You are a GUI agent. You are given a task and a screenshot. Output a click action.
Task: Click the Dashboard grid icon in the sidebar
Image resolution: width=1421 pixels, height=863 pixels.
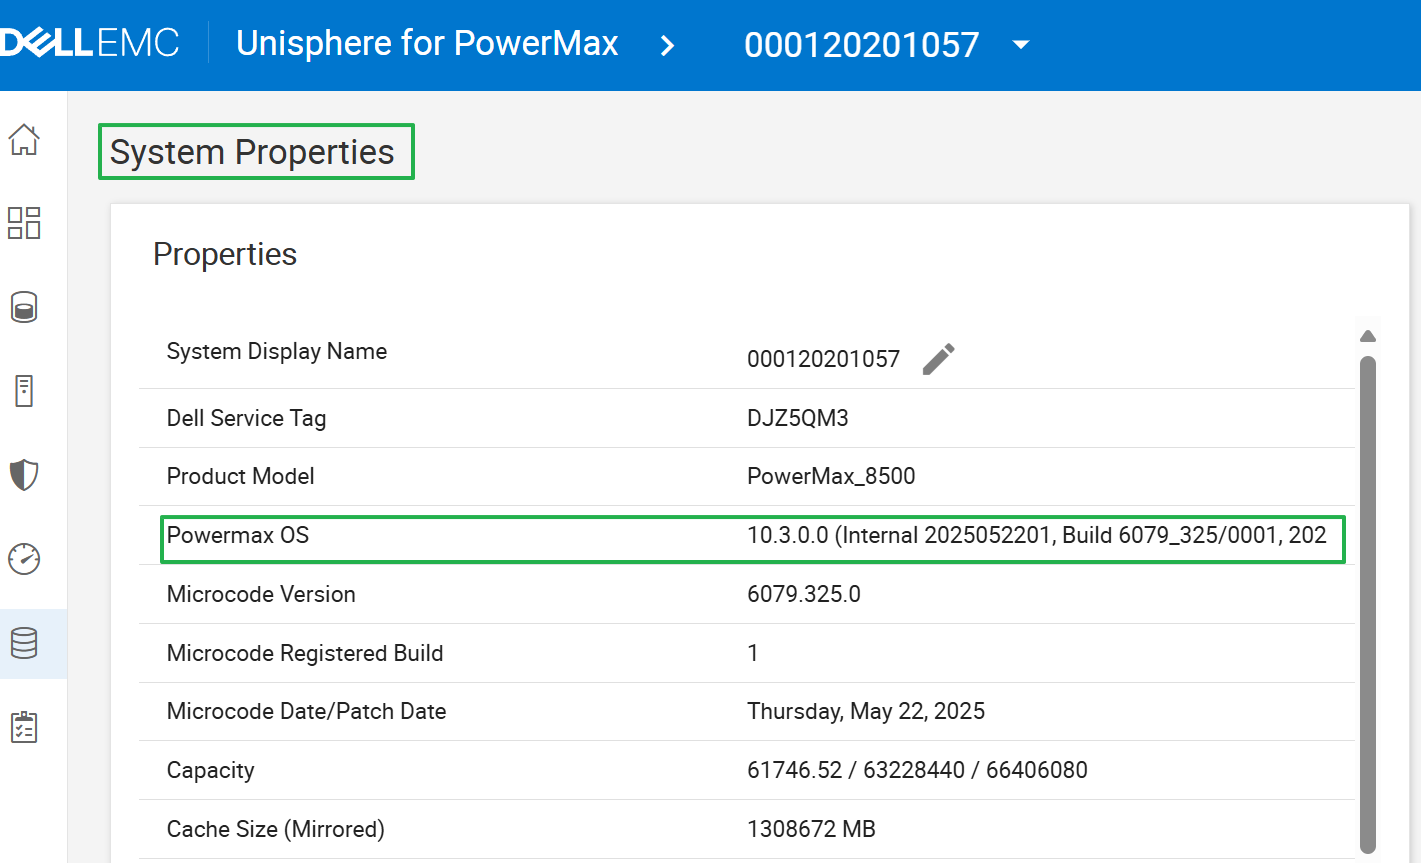pos(25,223)
